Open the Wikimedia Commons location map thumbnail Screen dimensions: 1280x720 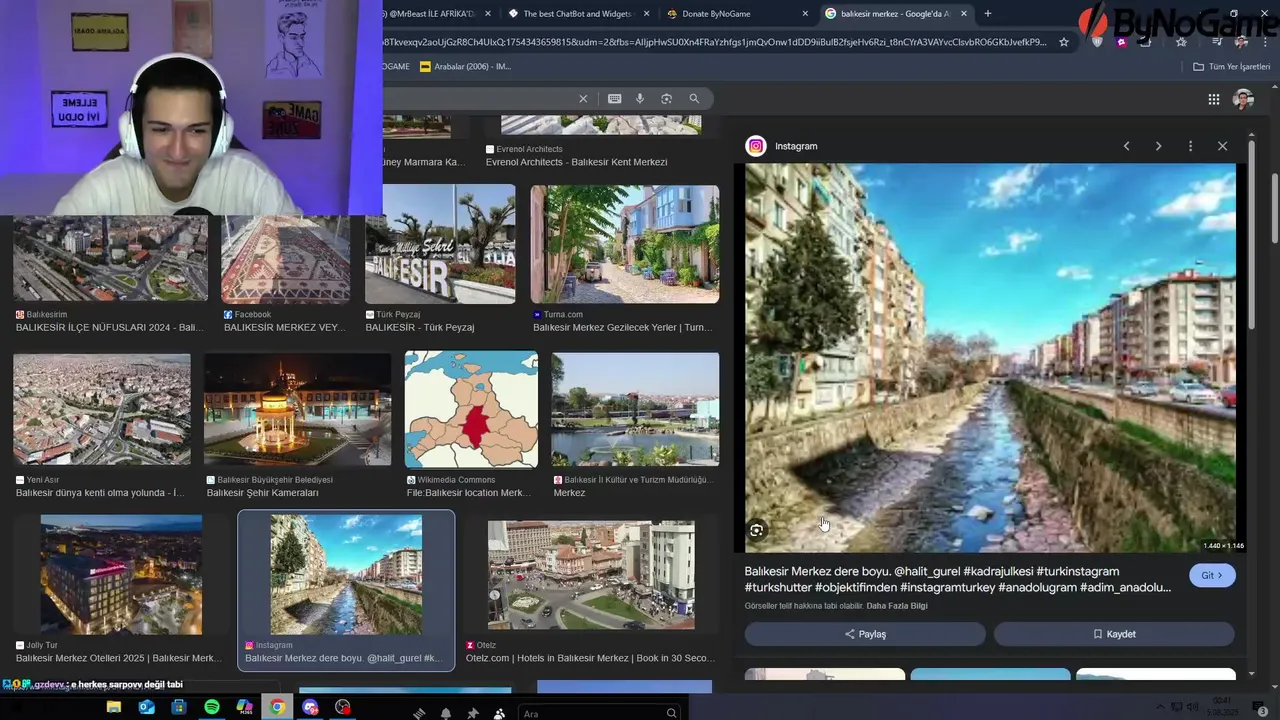[x=471, y=409]
